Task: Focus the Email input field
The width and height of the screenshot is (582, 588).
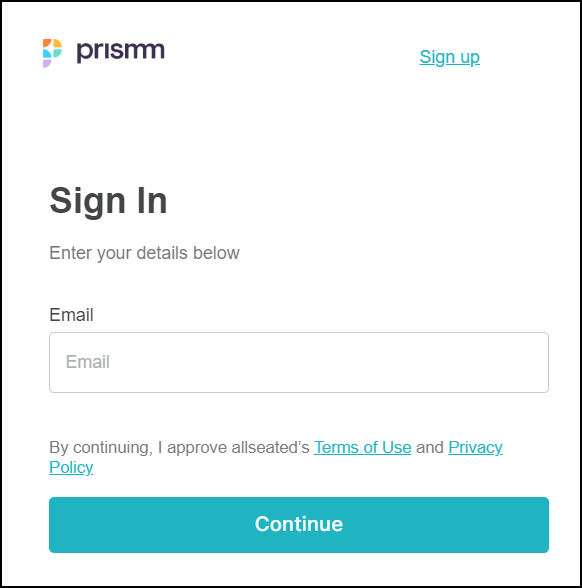Action: click(x=299, y=362)
